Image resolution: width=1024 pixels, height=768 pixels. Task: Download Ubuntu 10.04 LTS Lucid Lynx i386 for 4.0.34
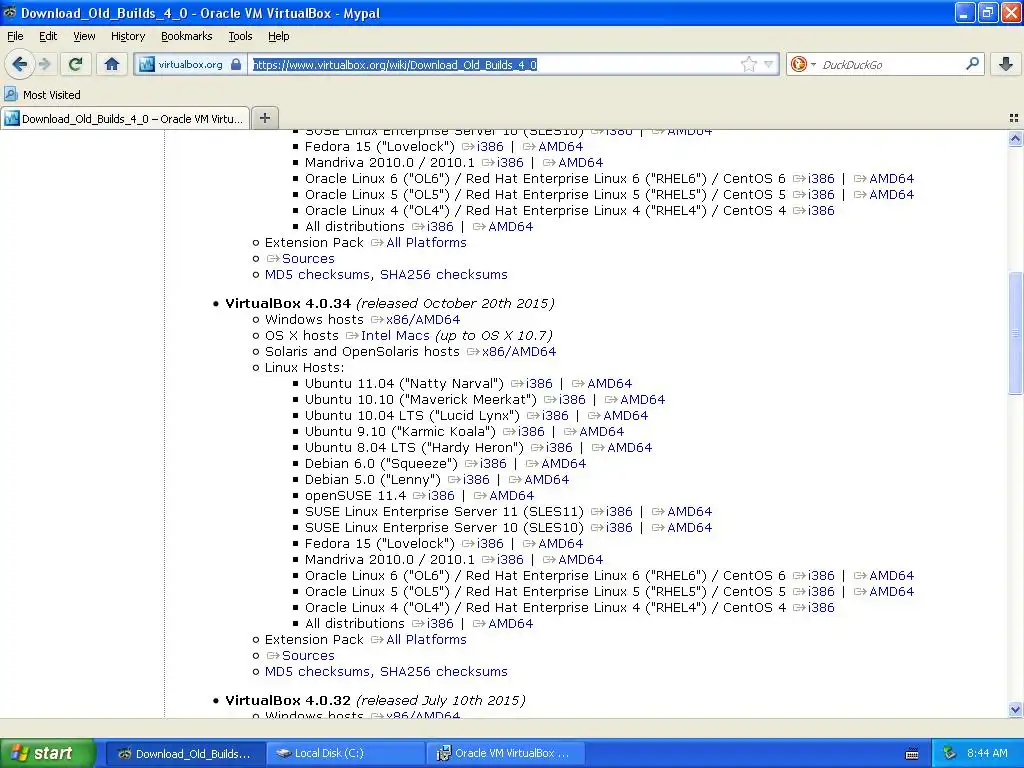tap(554, 415)
